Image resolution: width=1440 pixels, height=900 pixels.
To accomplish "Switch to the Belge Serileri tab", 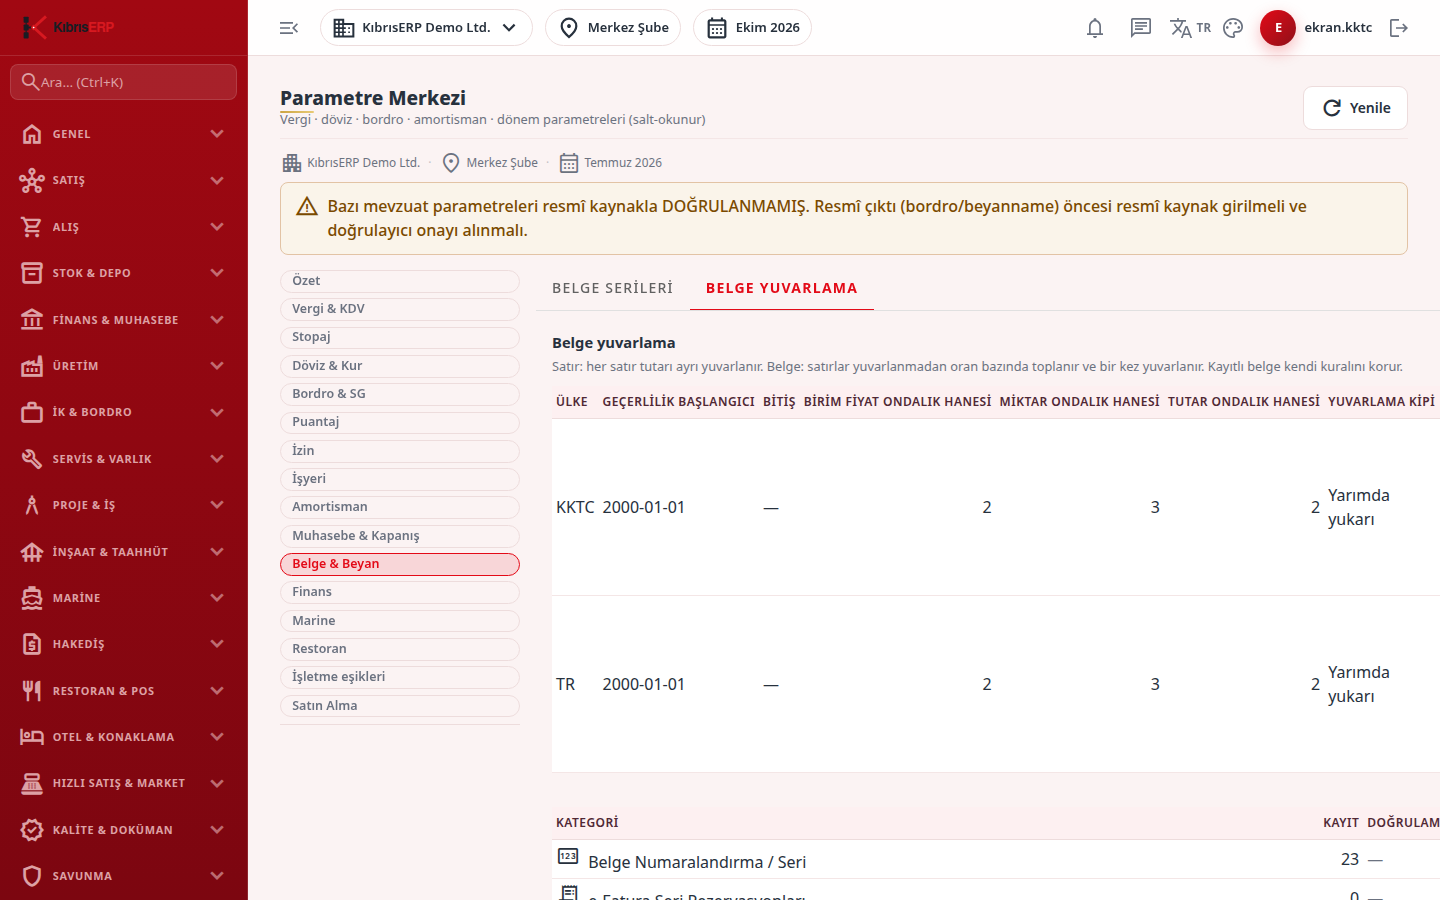I will click(613, 288).
